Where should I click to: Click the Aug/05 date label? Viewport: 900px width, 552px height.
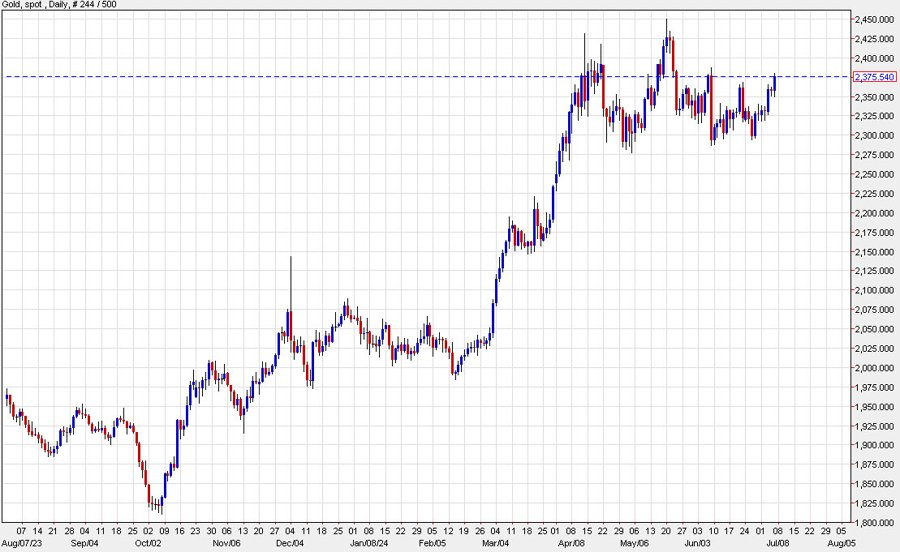click(x=841, y=543)
